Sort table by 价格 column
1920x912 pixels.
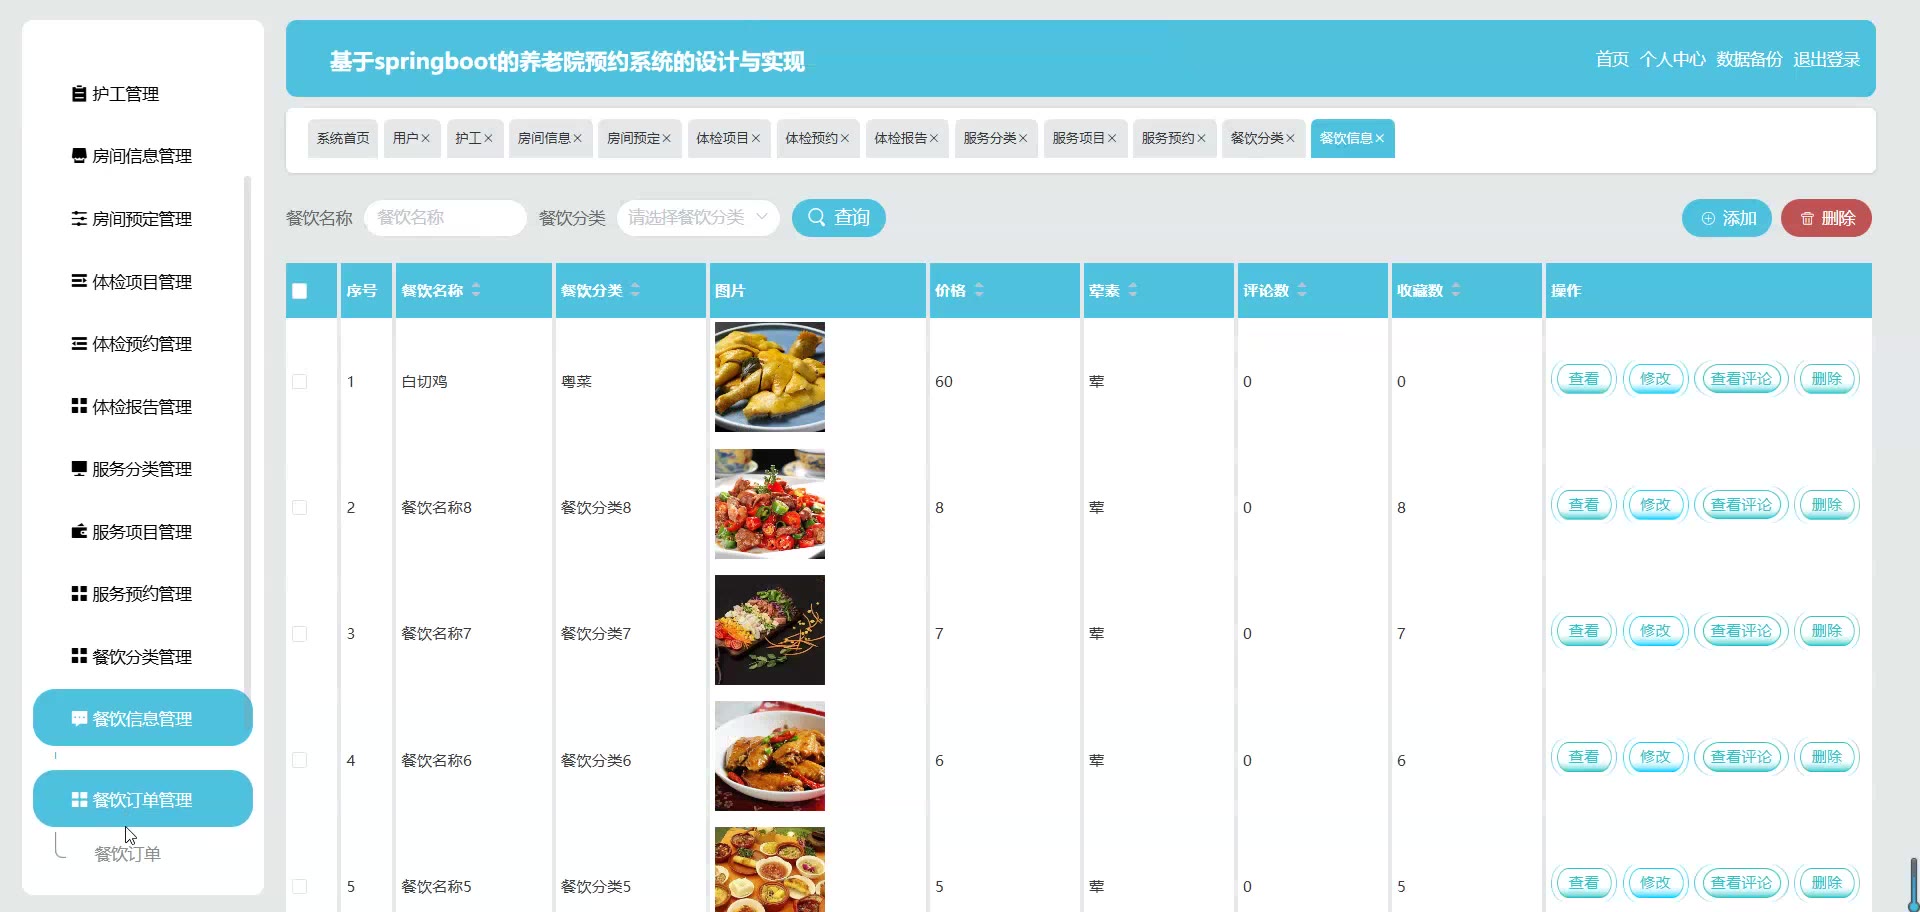[979, 290]
